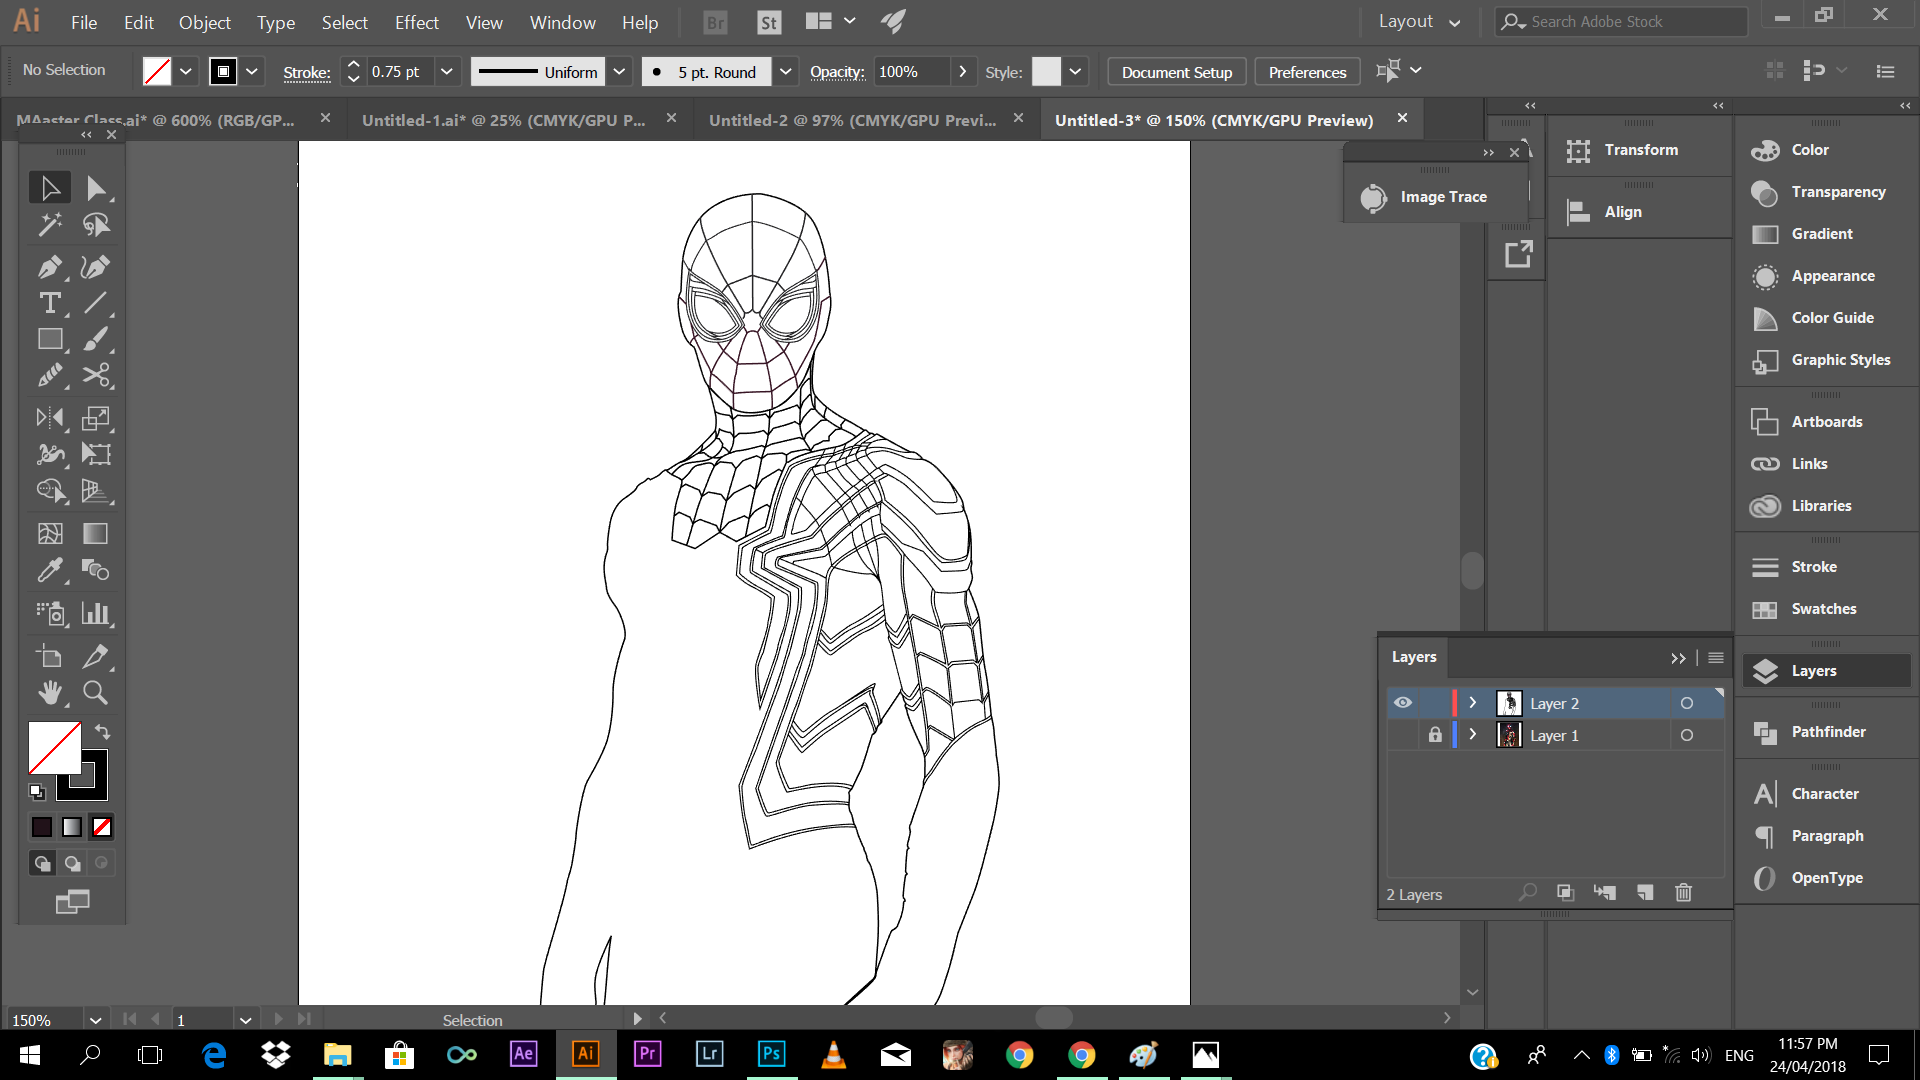The image size is (1920, 1080).
Task: Expand Layer 2 sublayers
Action: [1473, 703]
